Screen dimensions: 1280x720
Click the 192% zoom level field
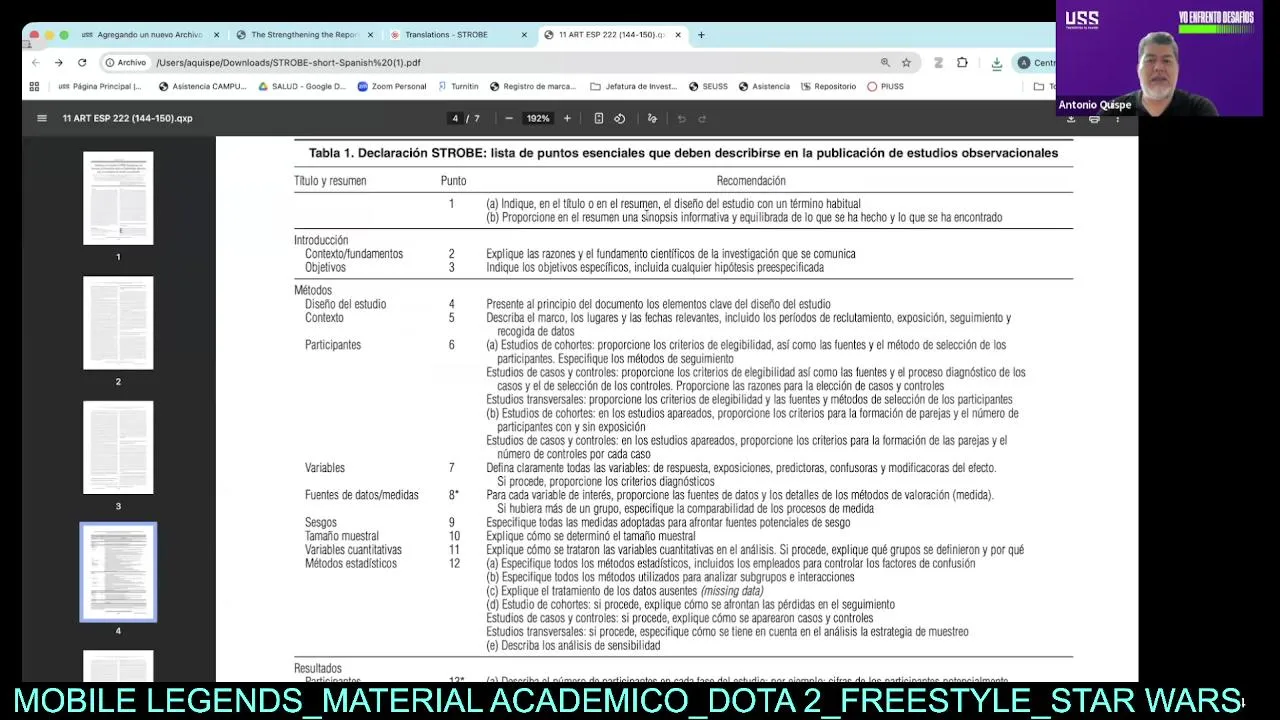coord(538,118)
